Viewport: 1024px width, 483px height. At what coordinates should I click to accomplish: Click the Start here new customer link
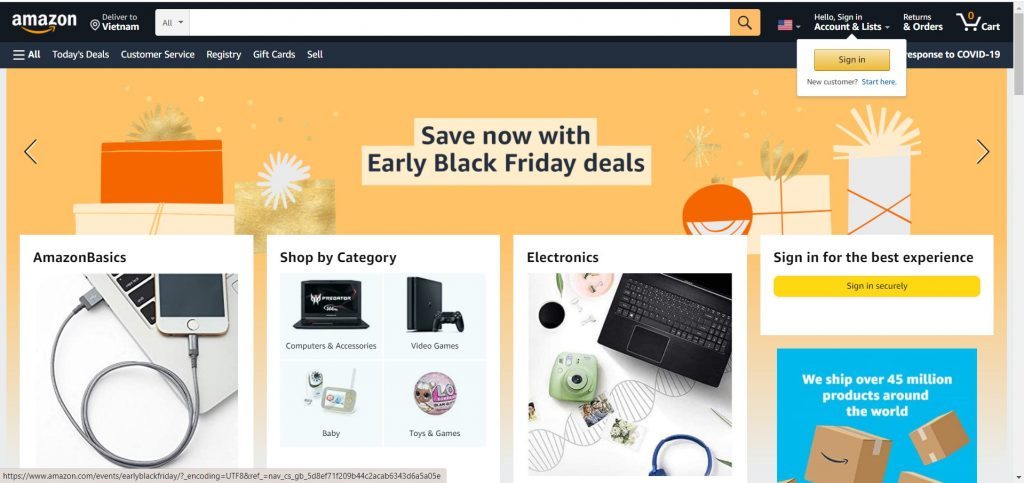(x=879, y=82)
